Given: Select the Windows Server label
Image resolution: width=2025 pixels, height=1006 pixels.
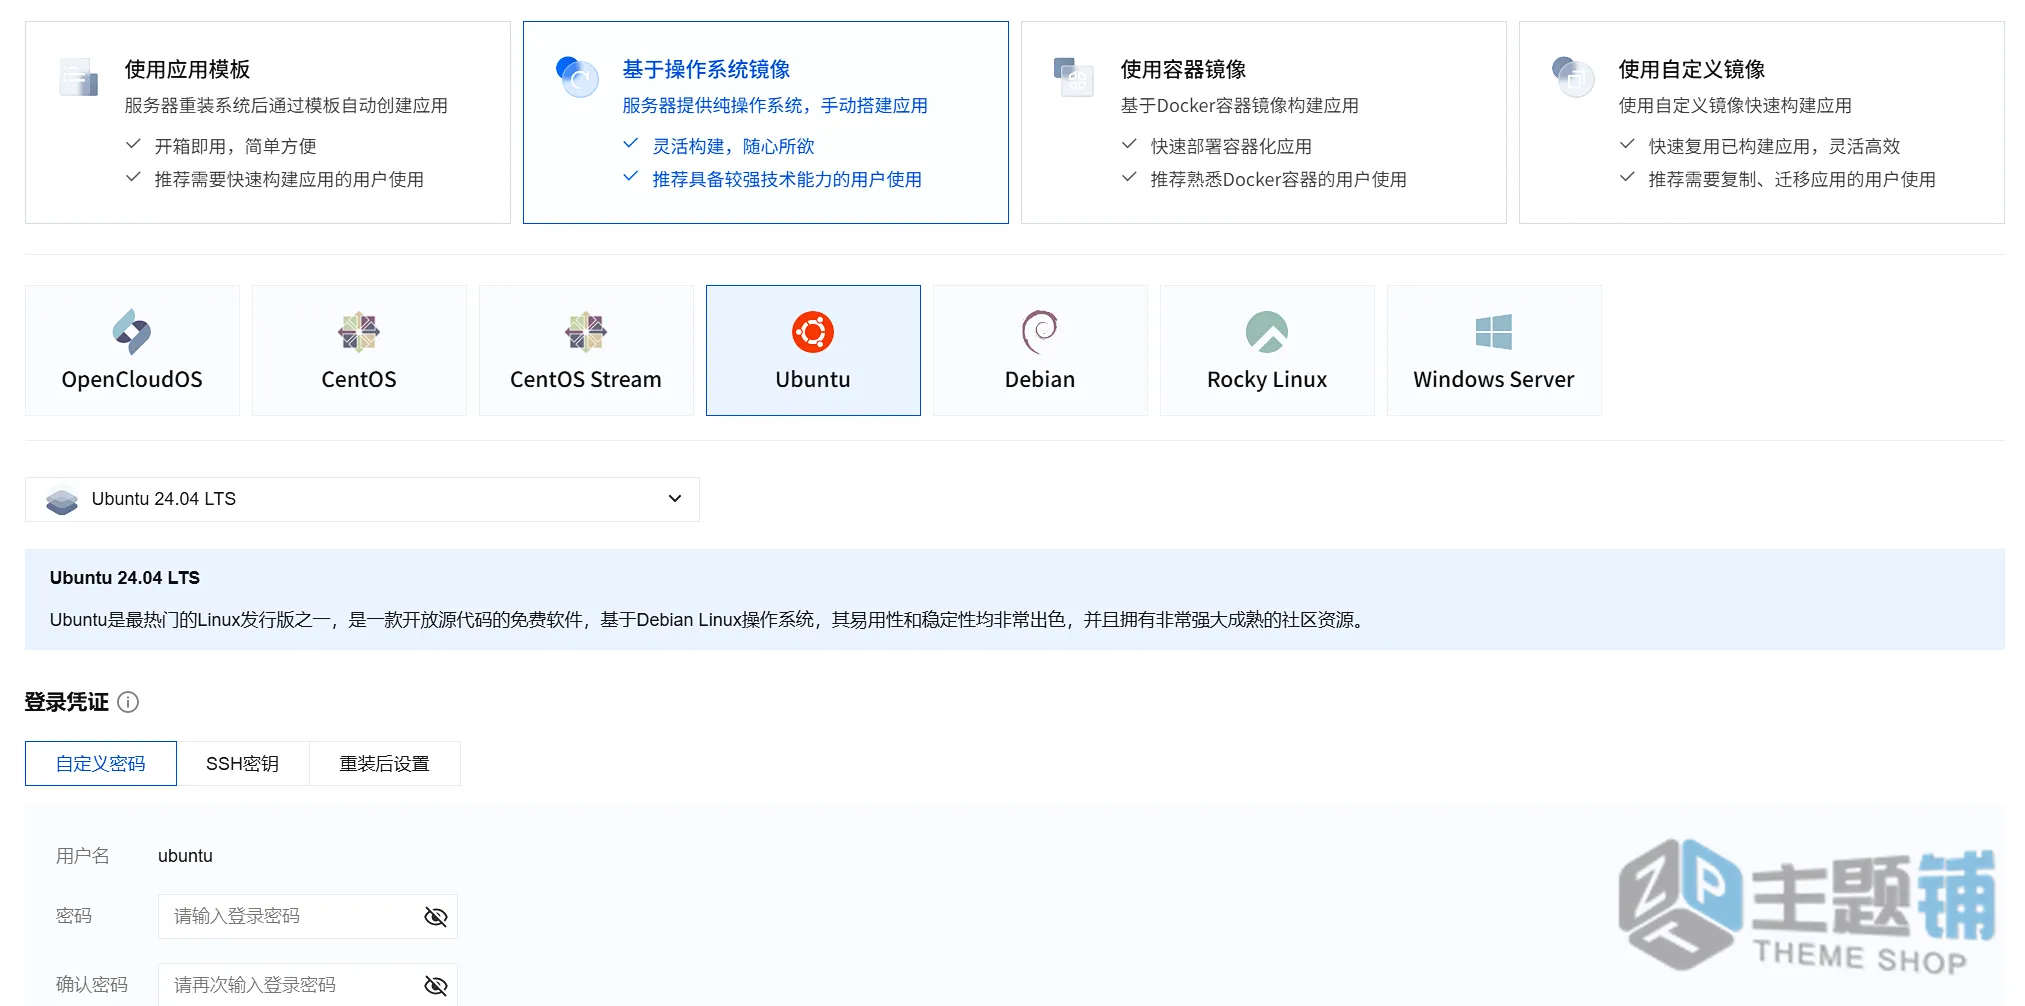Looking at the screenshot, I should point(1494,380).
